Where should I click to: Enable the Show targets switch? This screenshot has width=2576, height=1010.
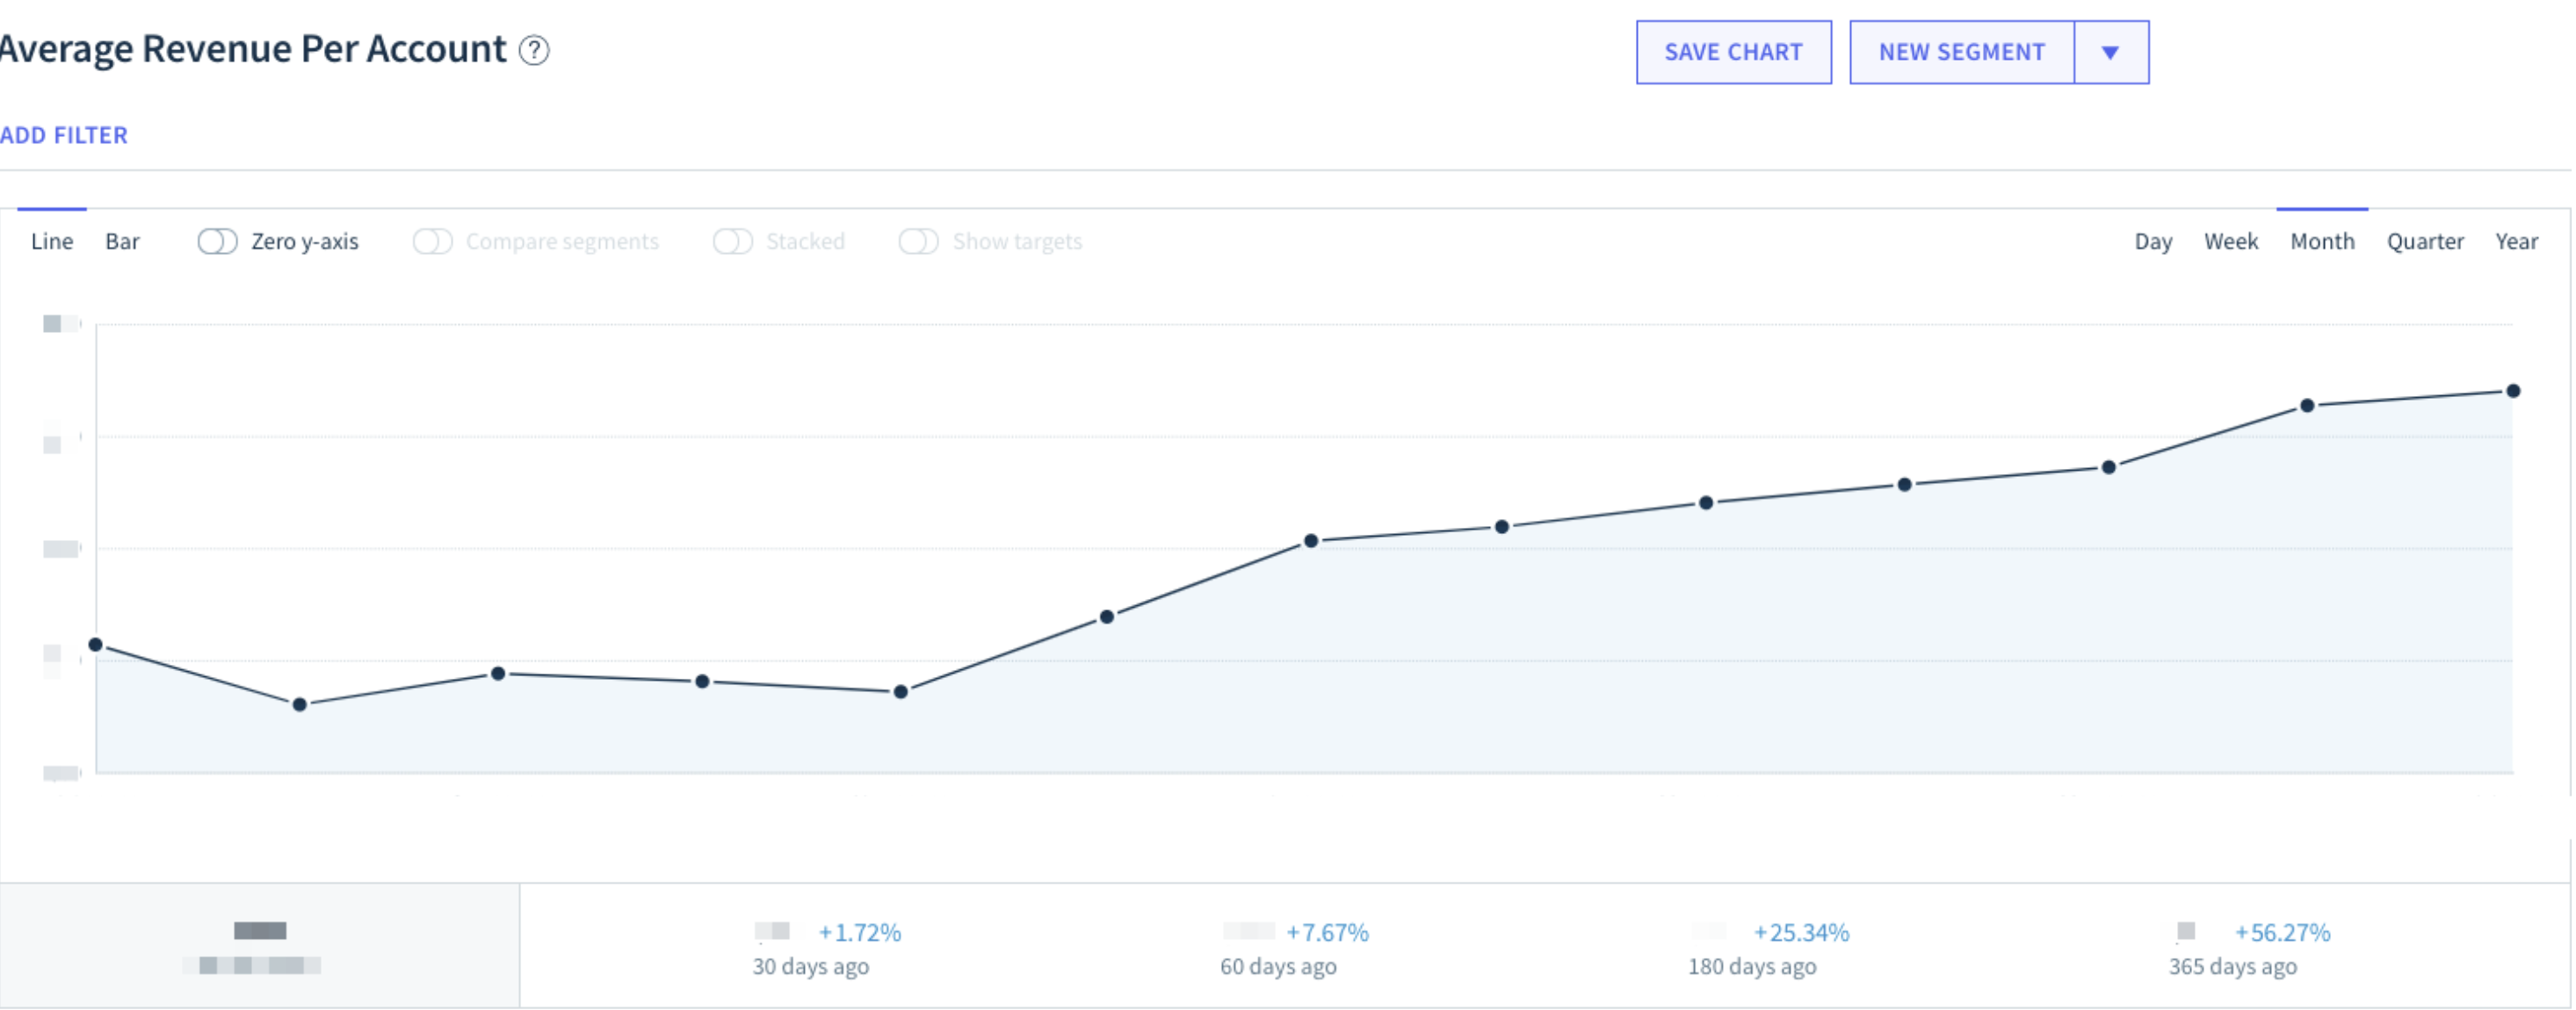(918, 242)
